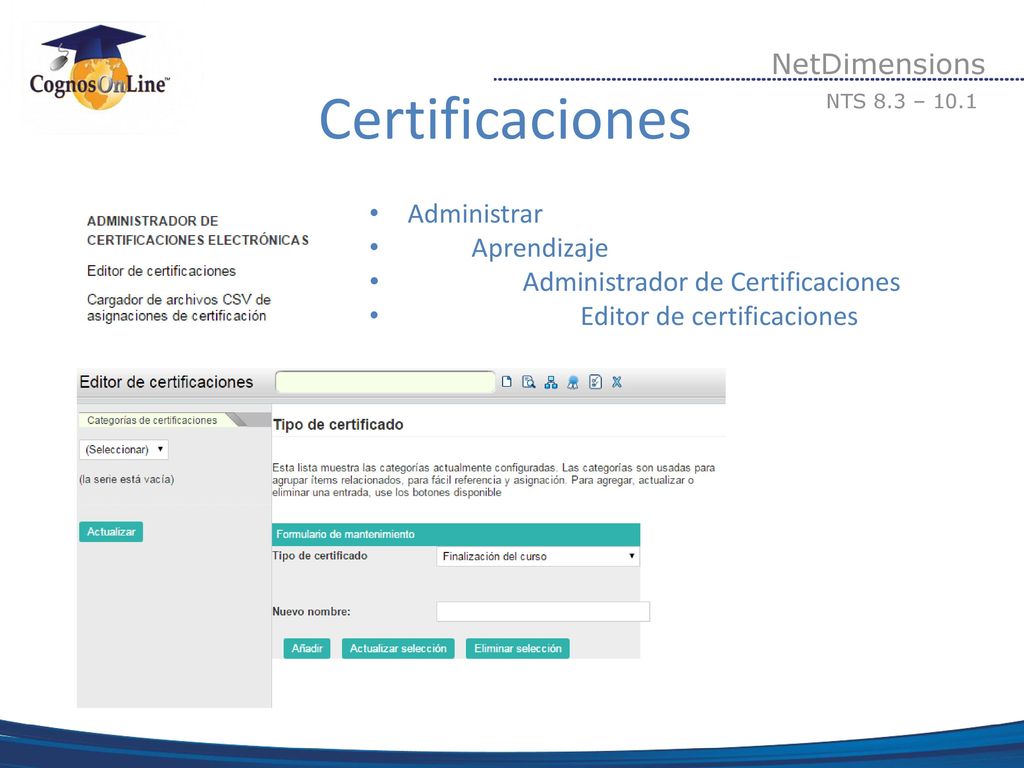
Task: Switch to Categorías de certificaciones tab
Action: [152, 420]
